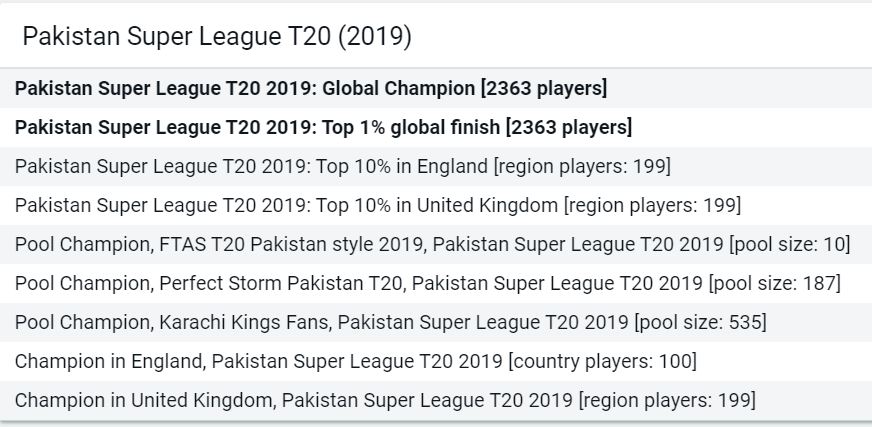This screenshot has height=427, width=872.
Task: Click '[region players: 199]' on Top 10% England row
Action: click(582, 166)
